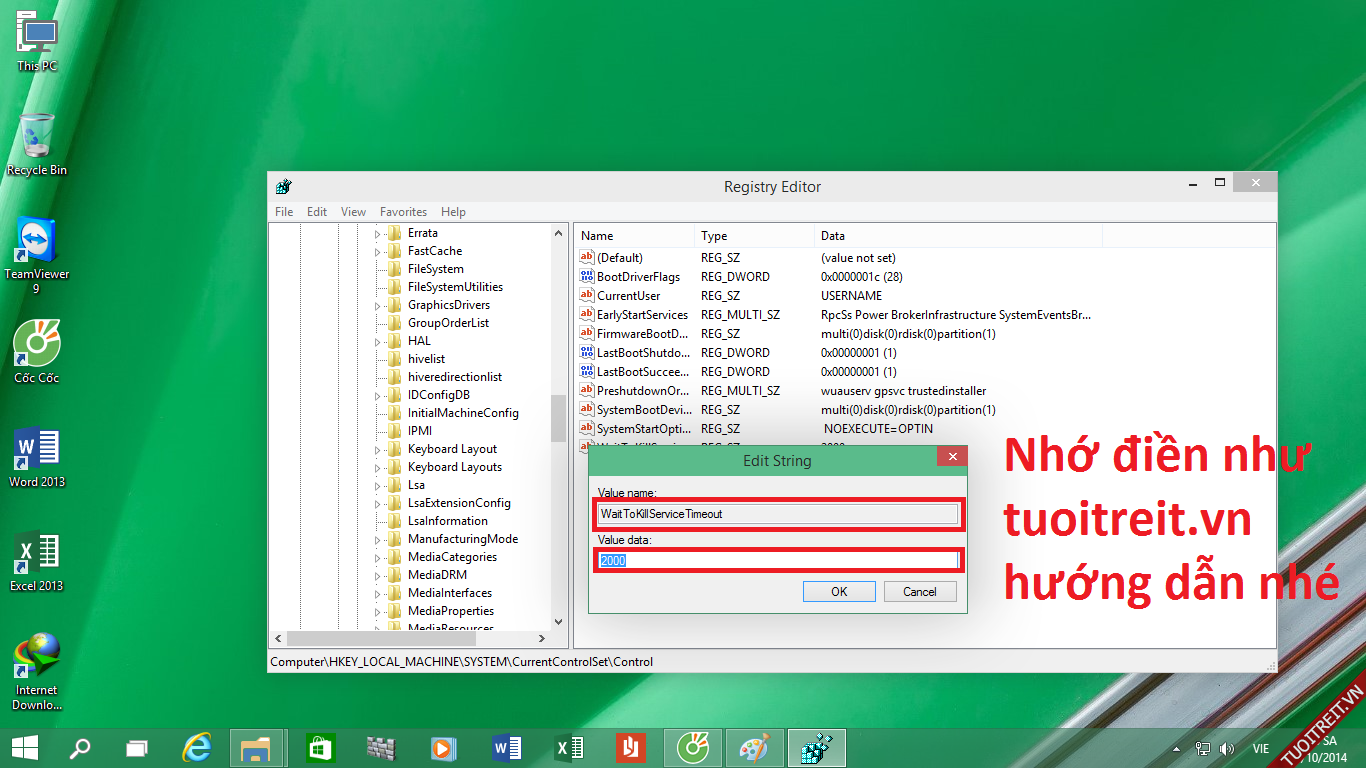Open the Edit menu

tap(317, 212)
